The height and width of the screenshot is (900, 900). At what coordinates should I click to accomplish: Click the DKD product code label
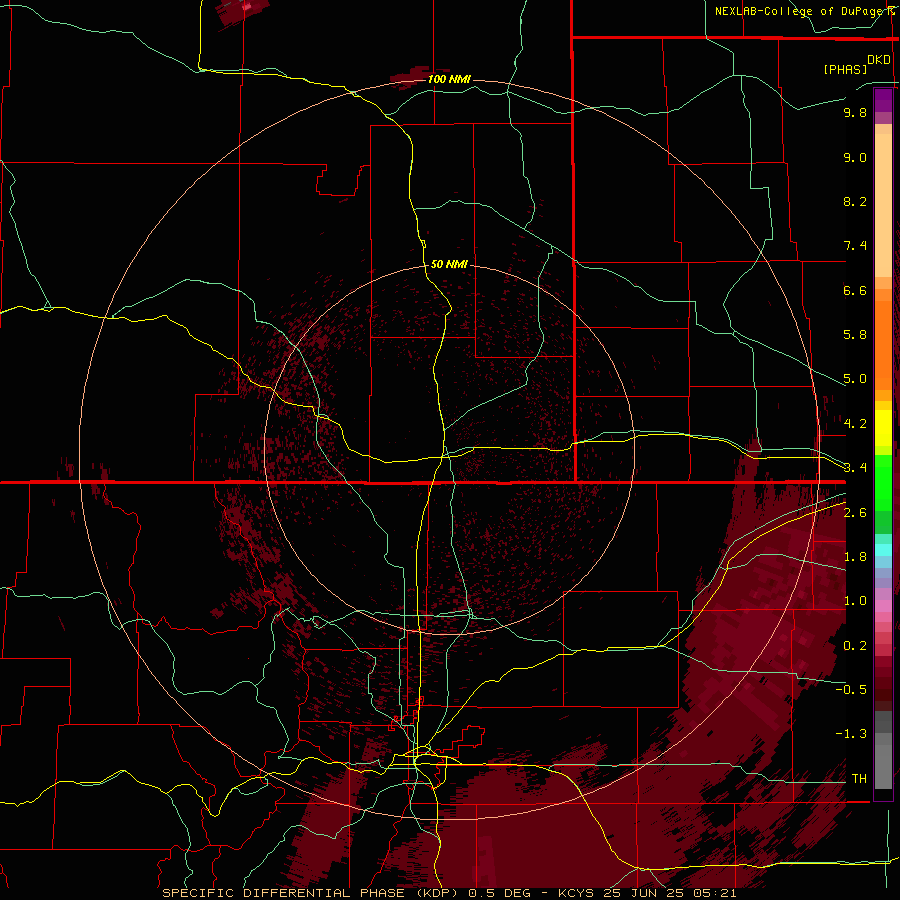(879, 60)
